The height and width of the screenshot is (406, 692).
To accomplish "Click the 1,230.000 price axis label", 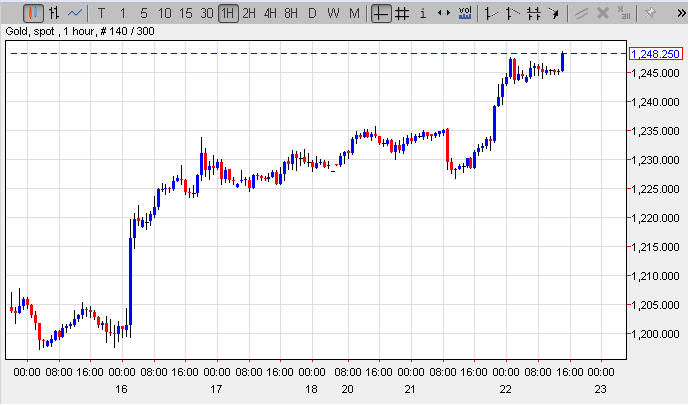I will tap(655, 160).
